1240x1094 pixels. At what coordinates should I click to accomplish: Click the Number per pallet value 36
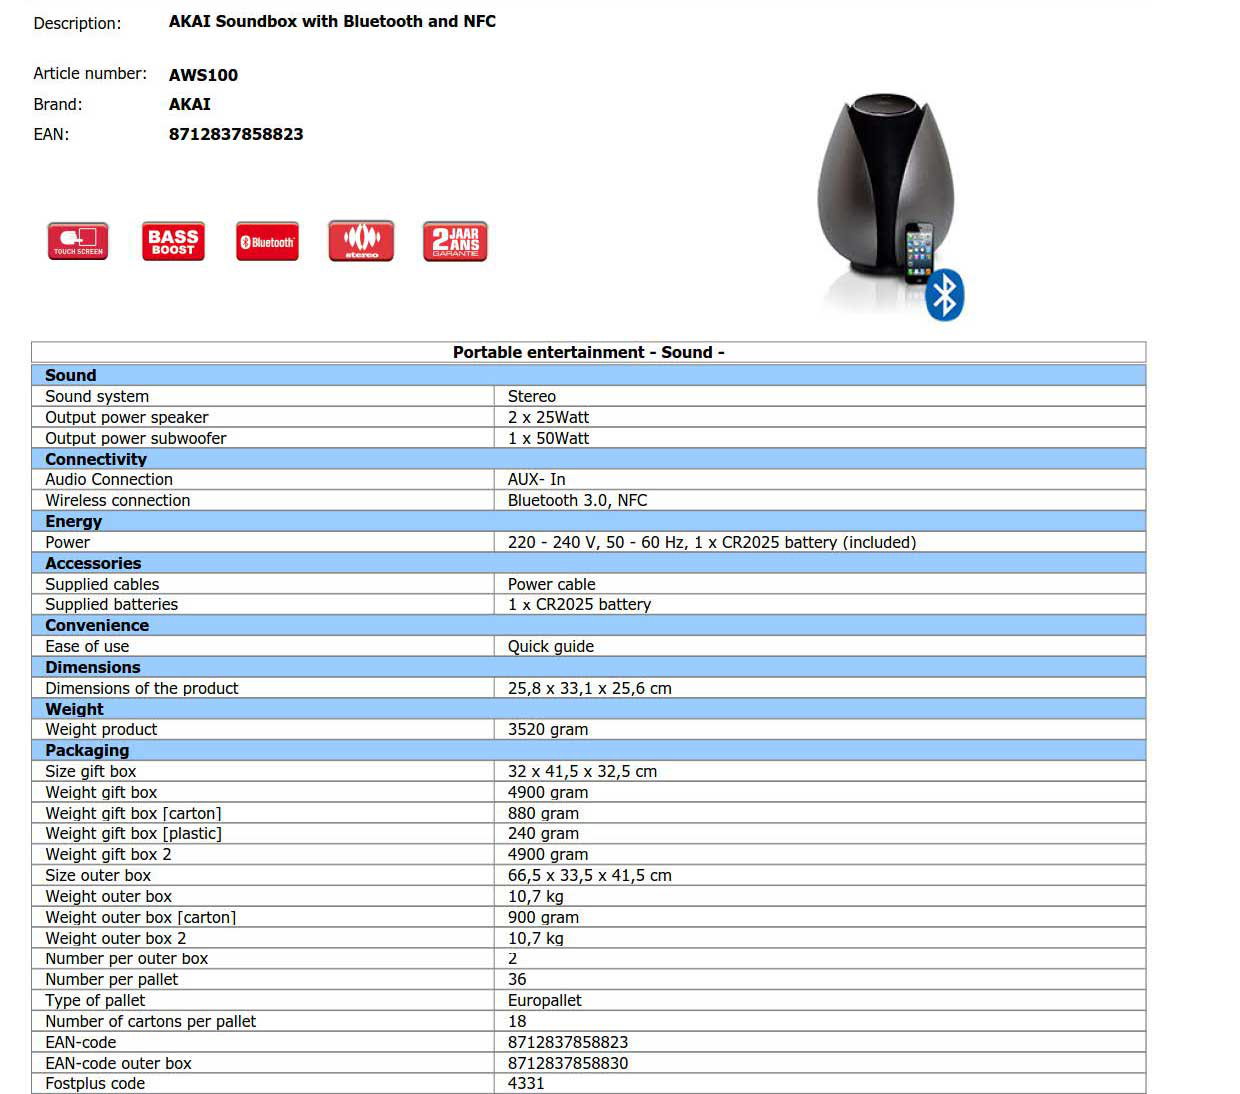coord(517,979)
